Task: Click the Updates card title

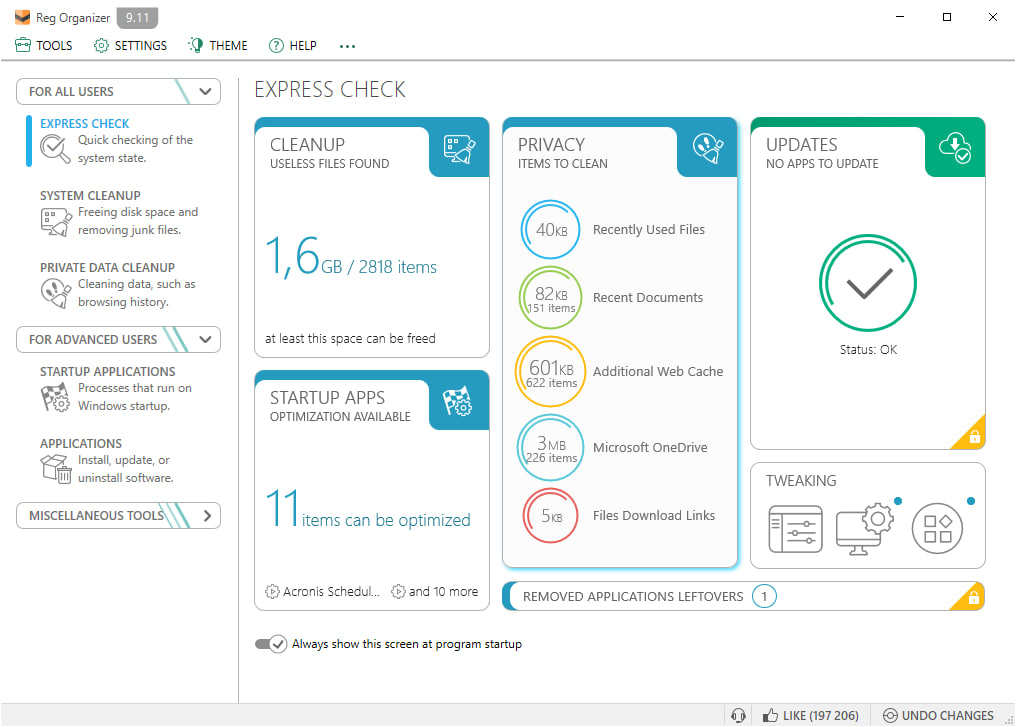Action: click(x=802, y=144)
